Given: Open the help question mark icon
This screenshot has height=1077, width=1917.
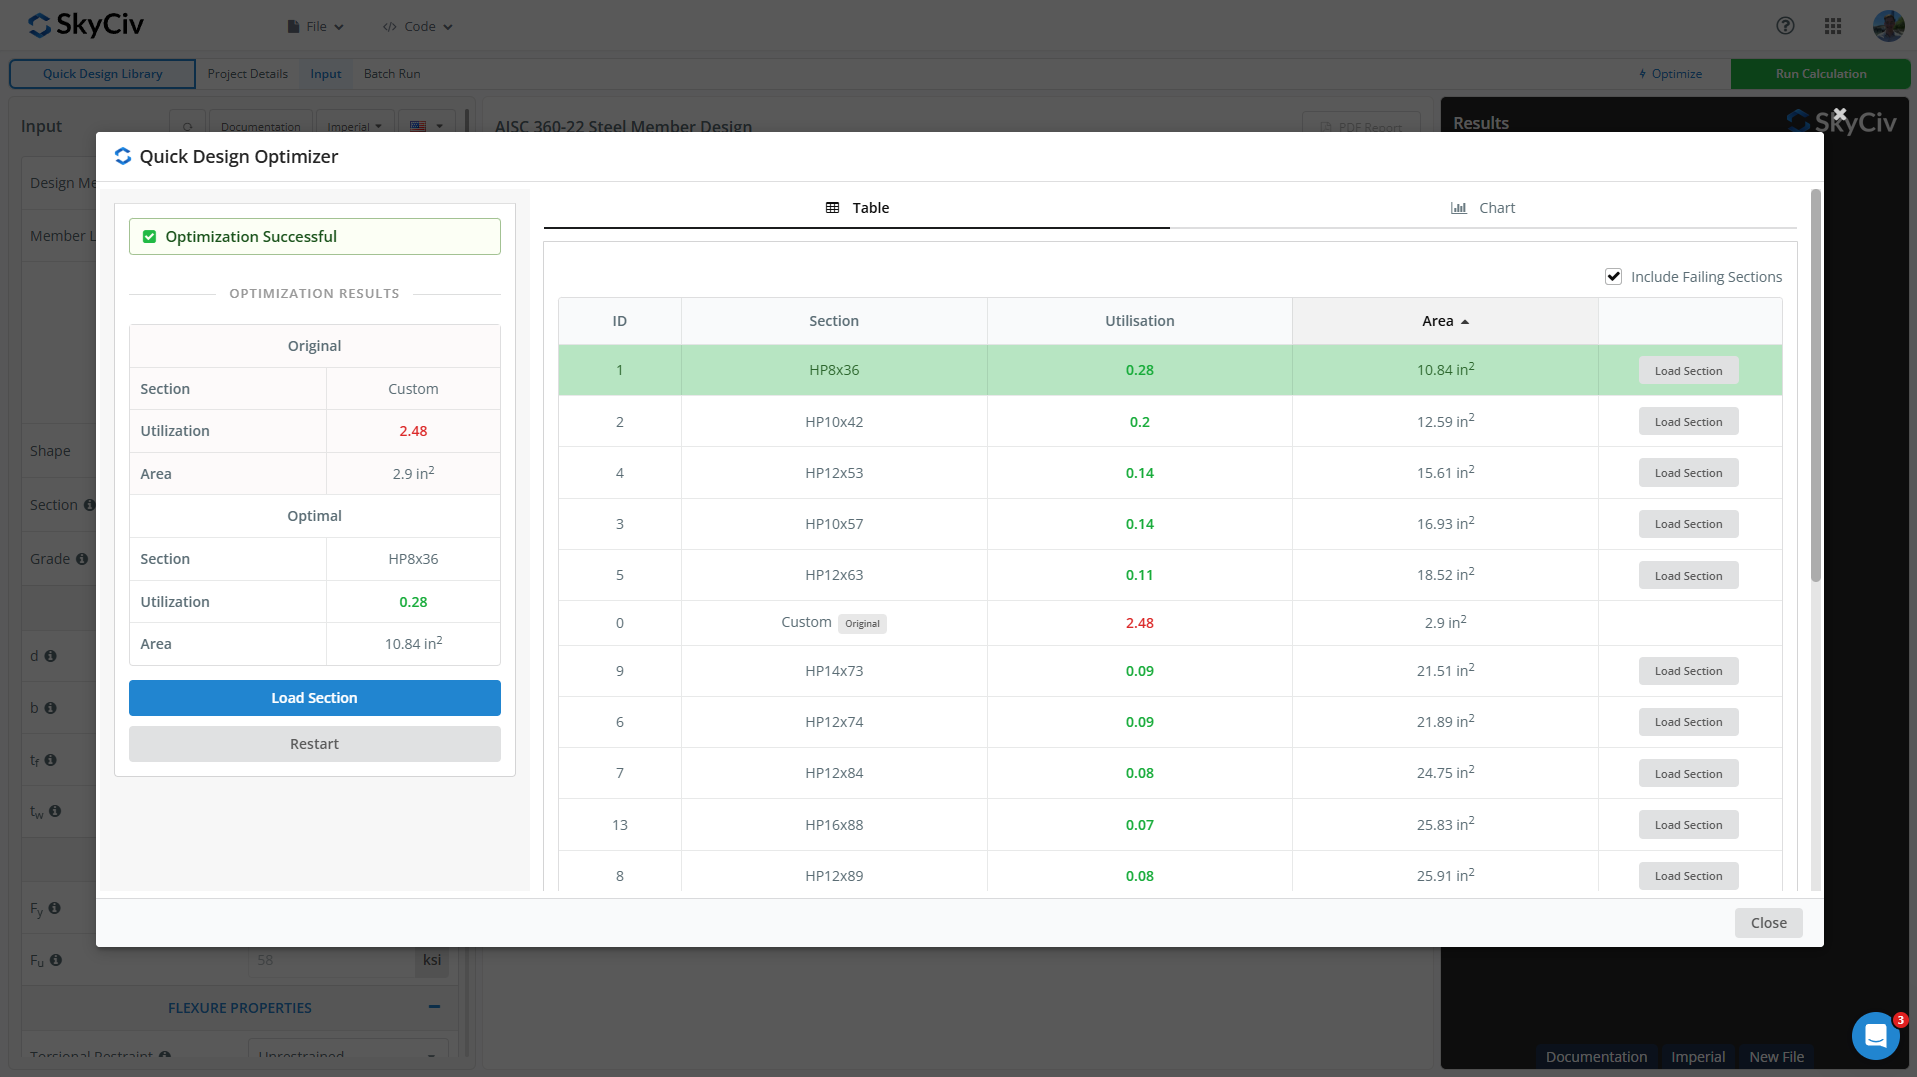Looking at the screenshot, I should (x=1785, y=26).
